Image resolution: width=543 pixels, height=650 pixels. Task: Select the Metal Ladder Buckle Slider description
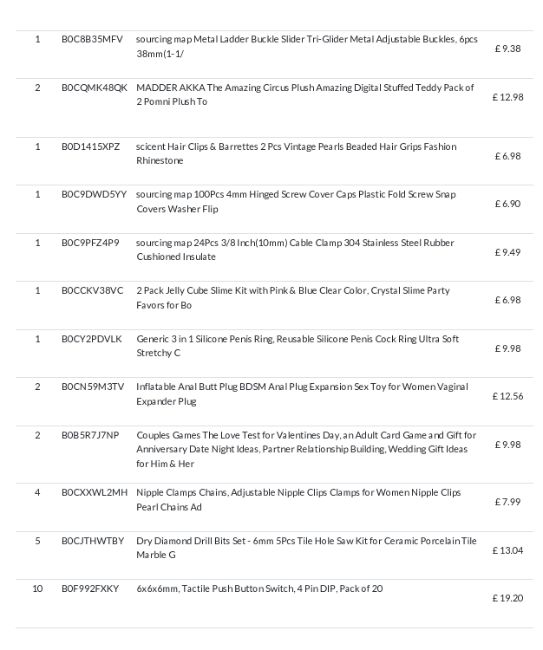coord(307,46)
